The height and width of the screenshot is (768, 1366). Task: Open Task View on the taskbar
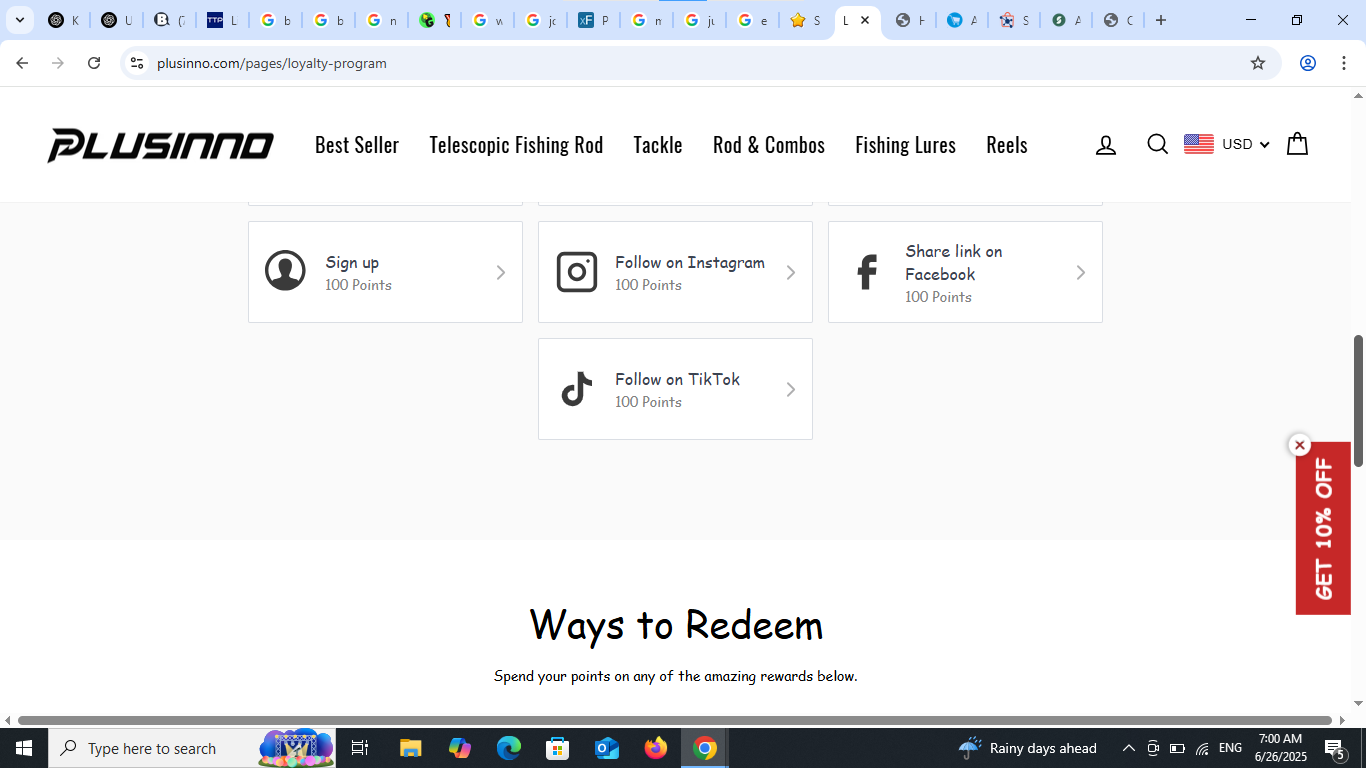[x=360, y=748]
